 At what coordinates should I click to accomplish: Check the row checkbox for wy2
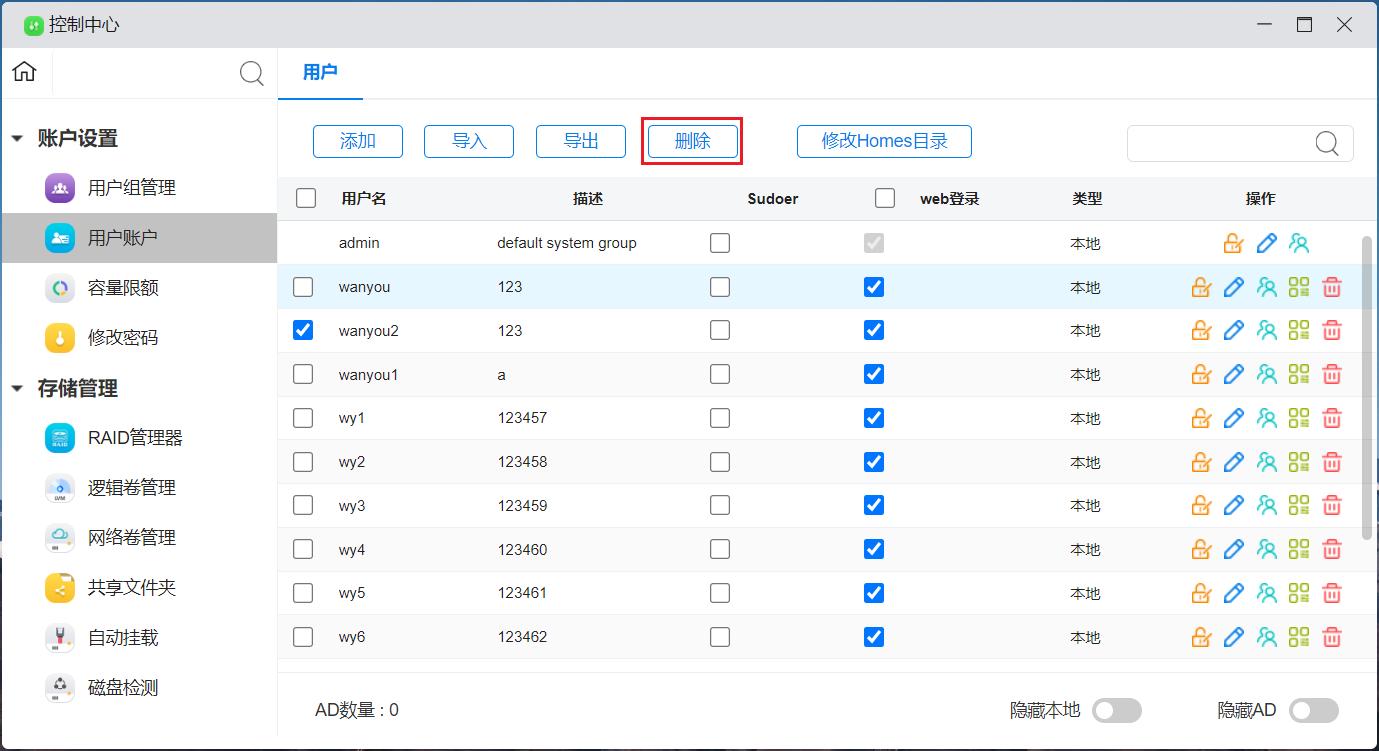303,462
